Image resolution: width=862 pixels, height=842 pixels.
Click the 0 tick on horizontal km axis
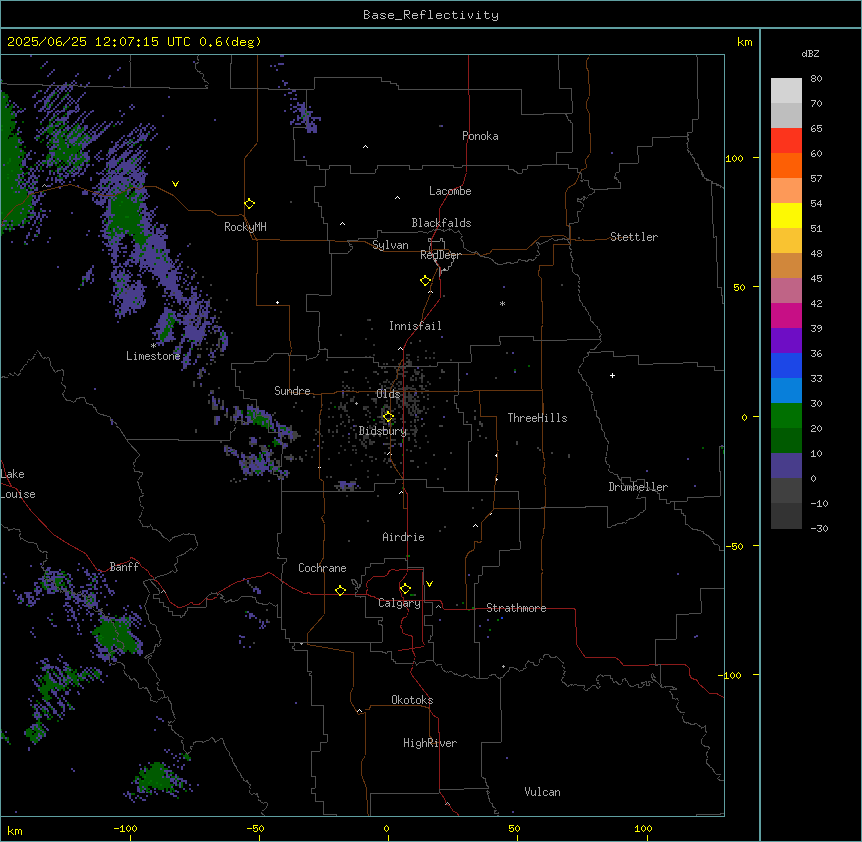(386, 828)
